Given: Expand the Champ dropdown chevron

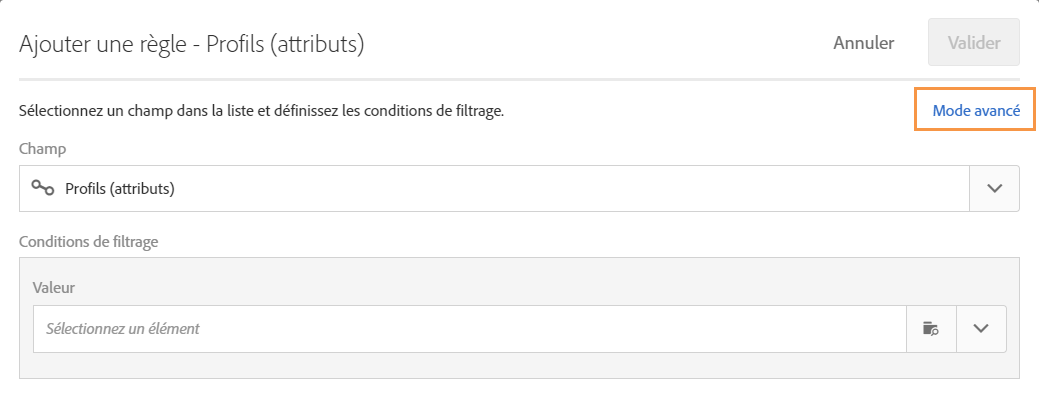Looking at the screenshot, I should point(994,188).
